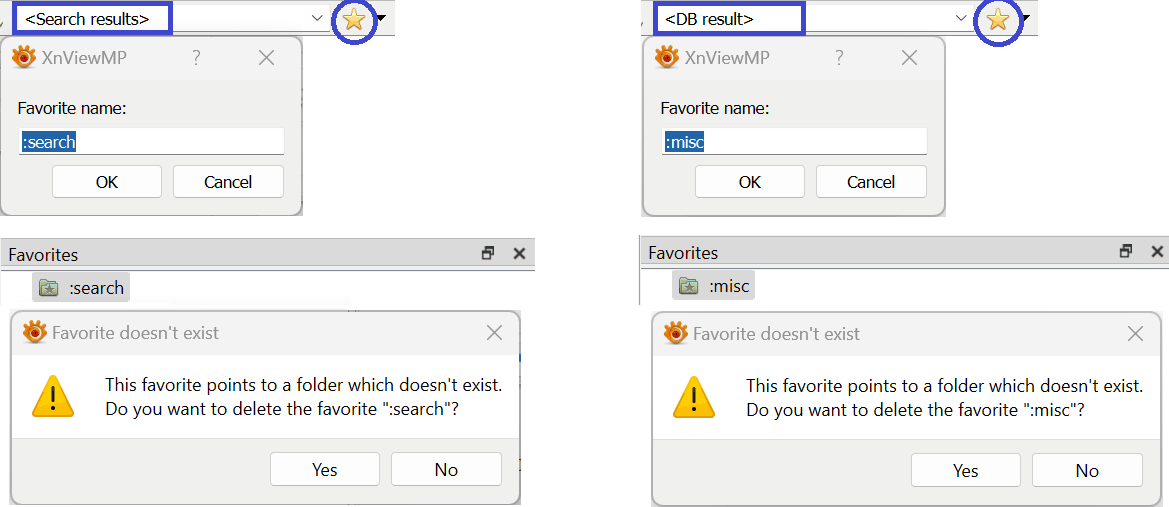Cancel the :misc favorite name dialog
1169x507 pixels.
[x=871, y=182]
